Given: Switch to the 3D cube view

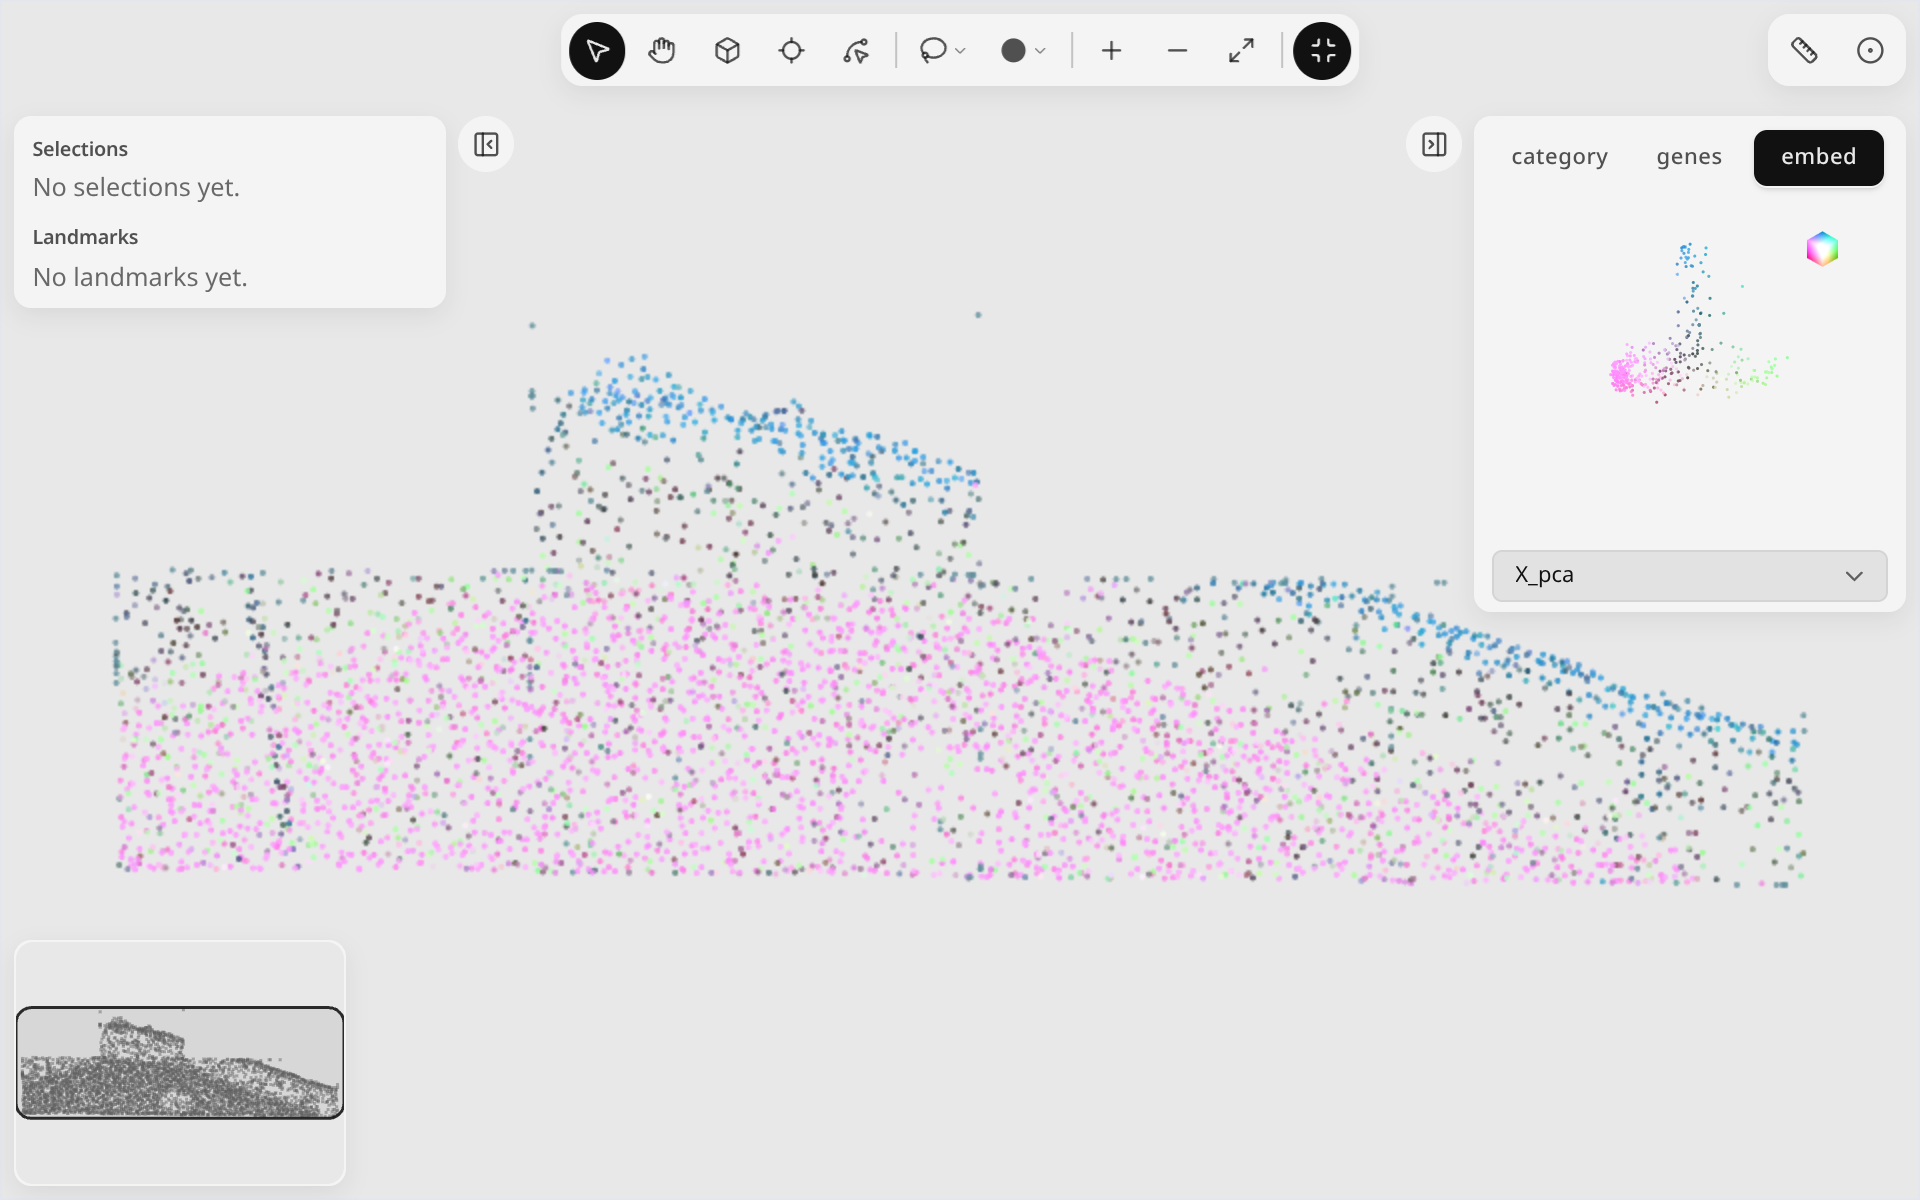Looking at the screenshot, I should click(x=727, y=51).
